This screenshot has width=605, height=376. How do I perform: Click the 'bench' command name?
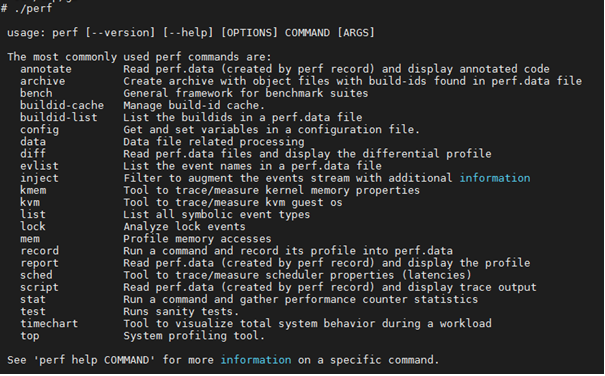click(36, 93)
